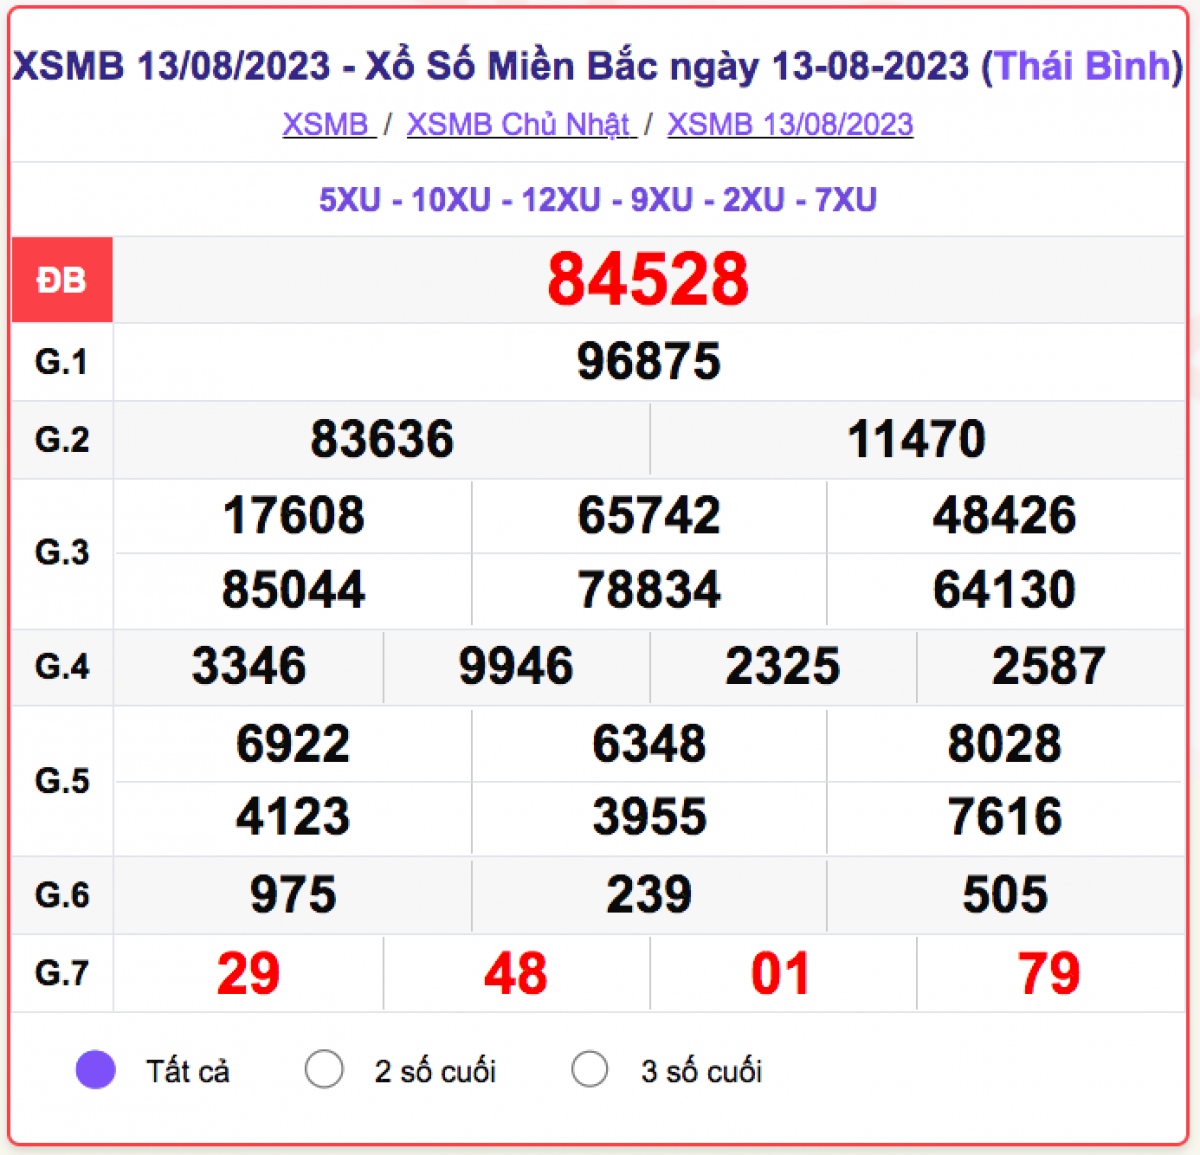Screen dimensions: 1200x1155
Task: Select the 'Tất cả' radio button
Action: pyautogui.click(x=96, y=1070)
